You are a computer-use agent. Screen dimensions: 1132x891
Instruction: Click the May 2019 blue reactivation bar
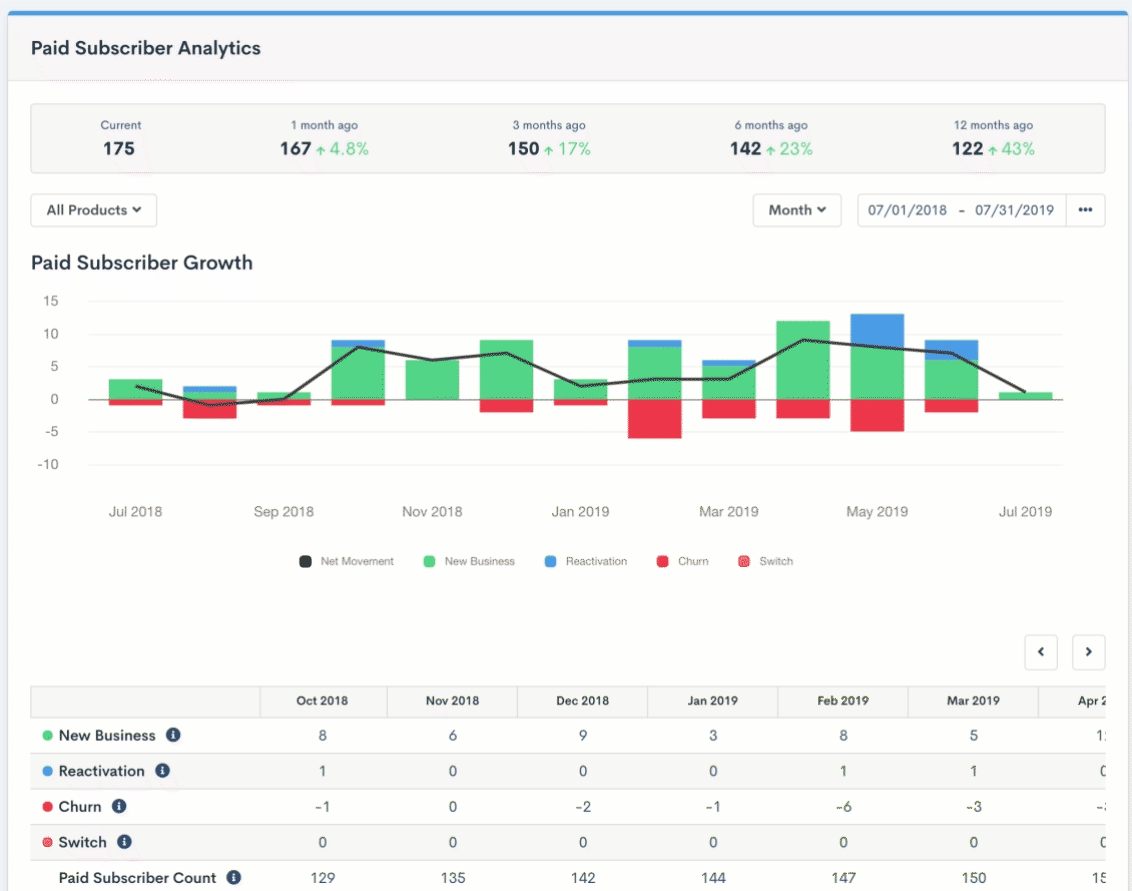coord(877,328)
